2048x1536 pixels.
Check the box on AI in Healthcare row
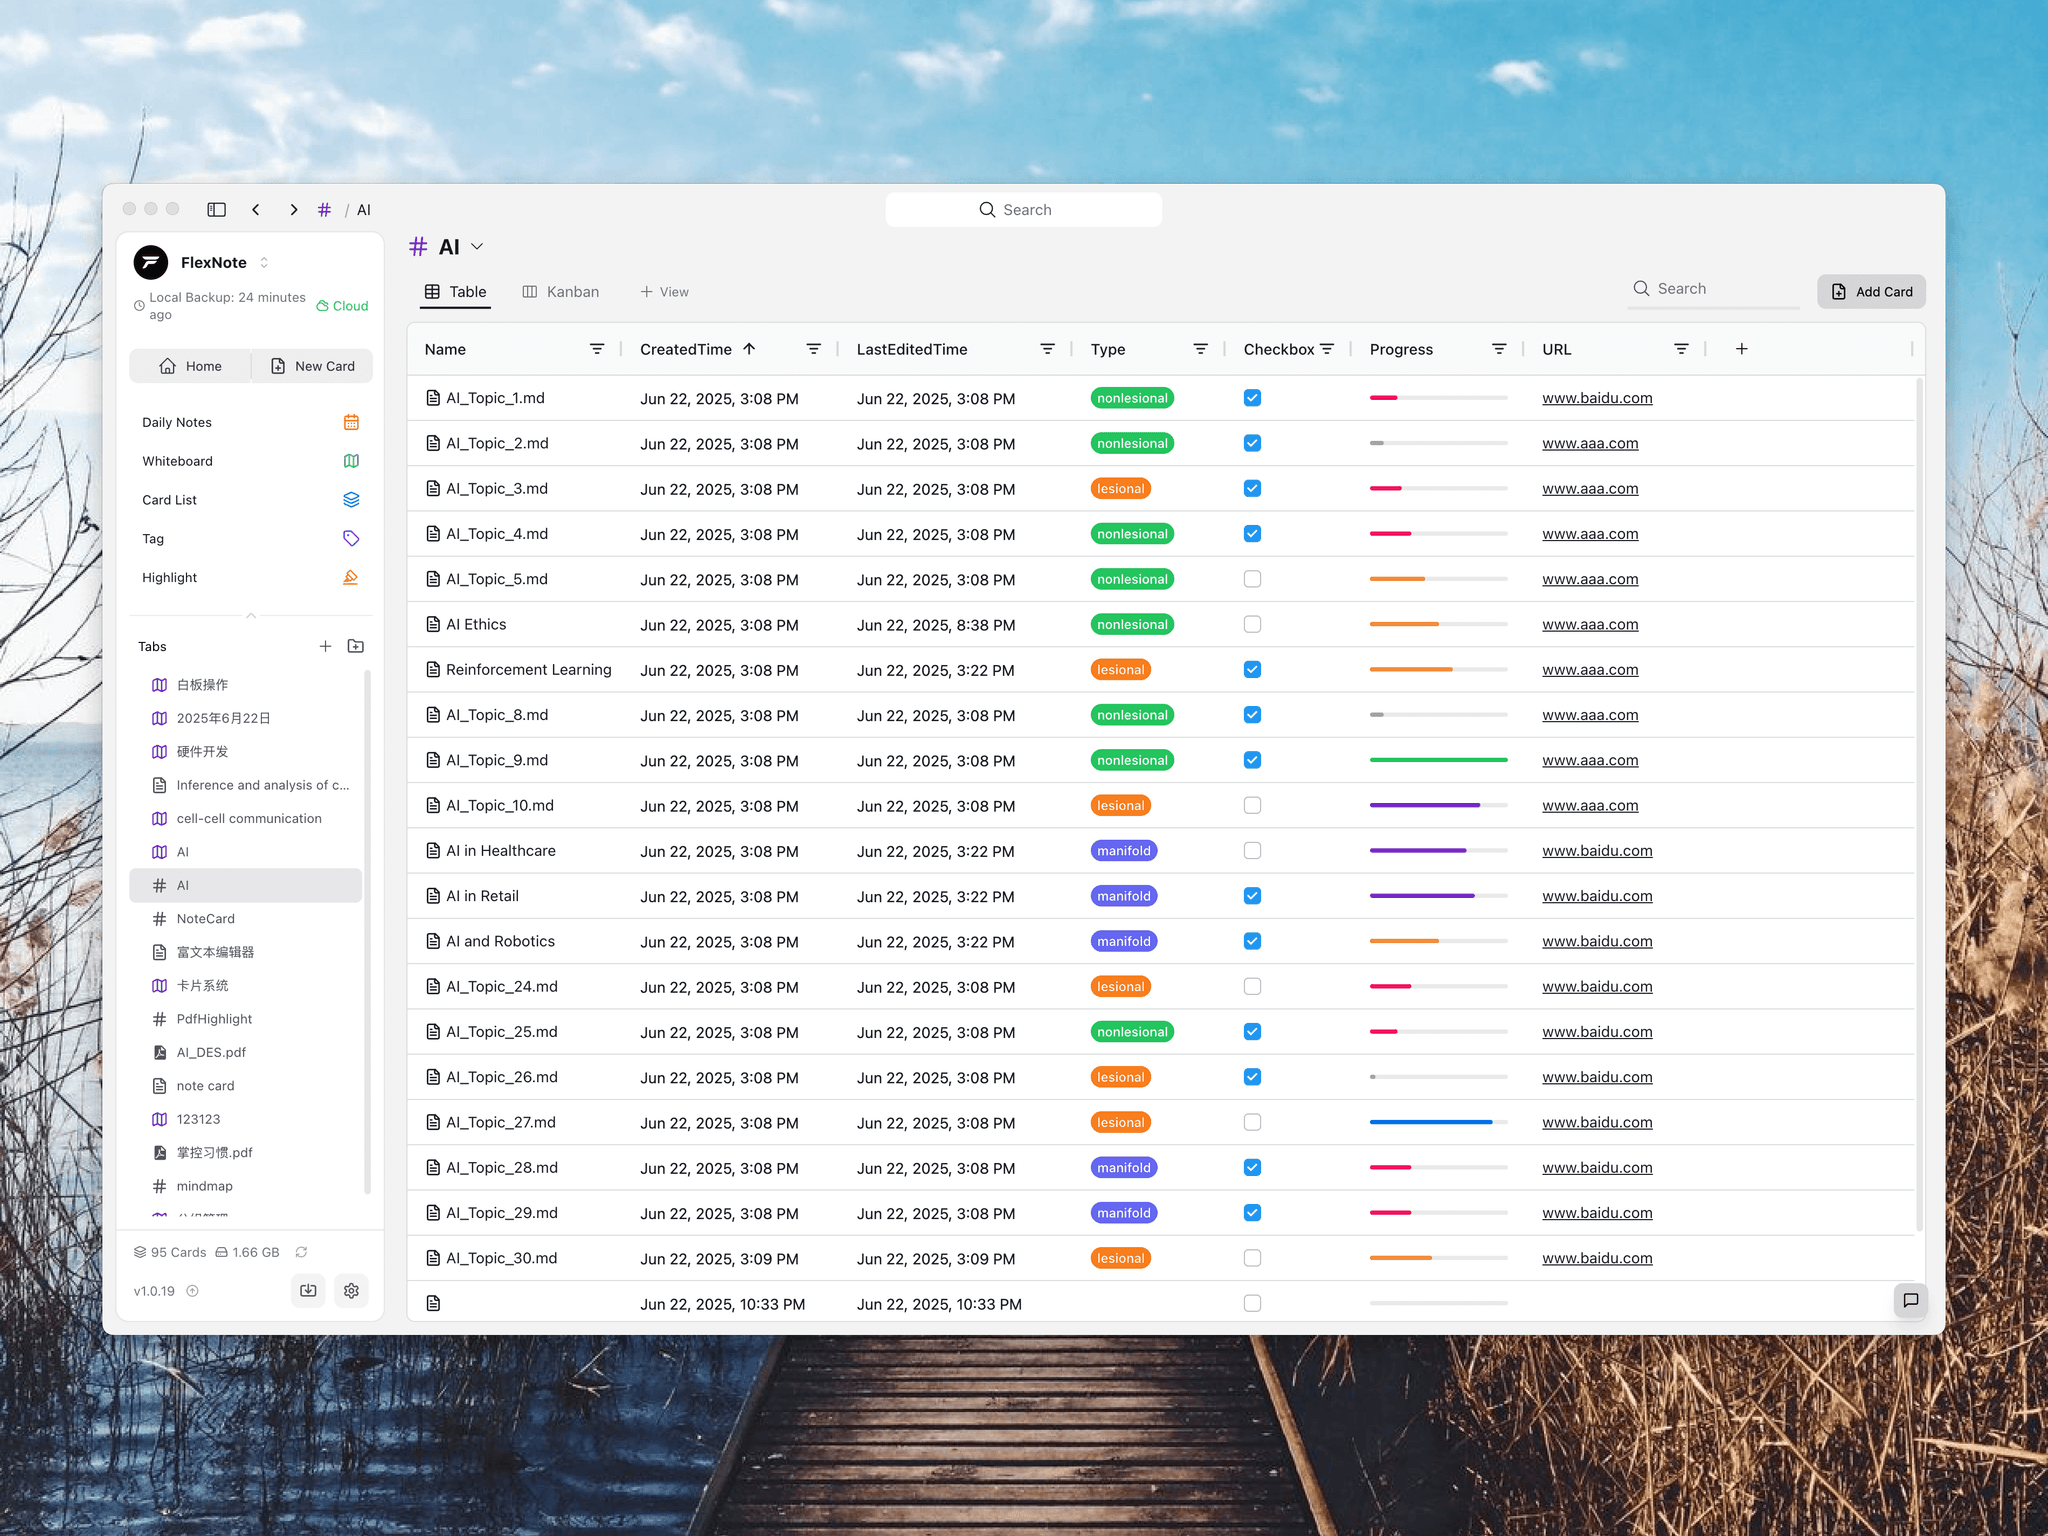pos(1251,850)
